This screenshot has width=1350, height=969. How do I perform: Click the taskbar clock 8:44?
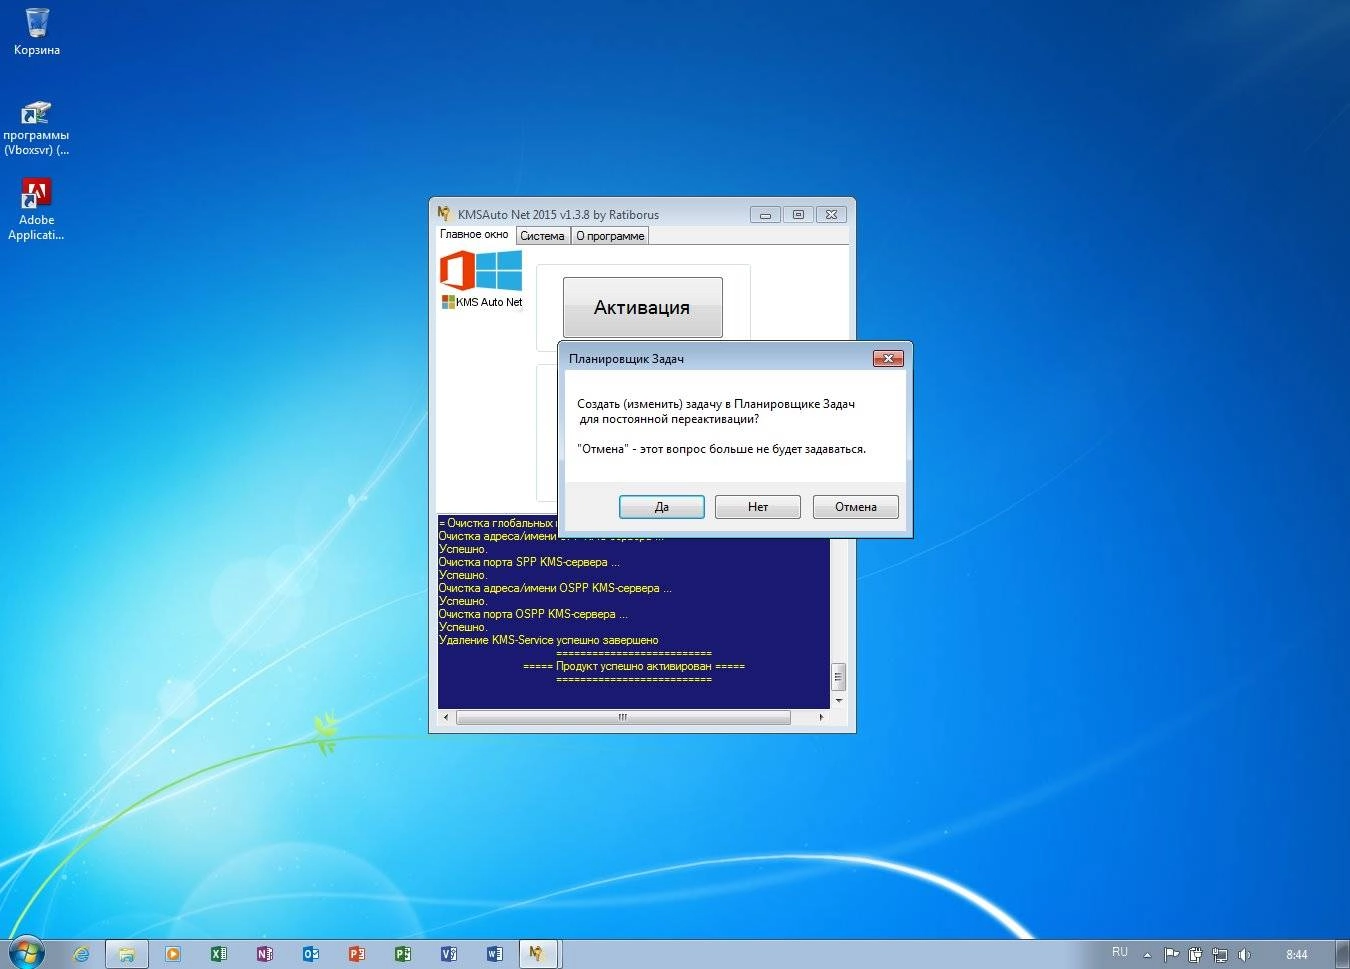[1297, 955]
